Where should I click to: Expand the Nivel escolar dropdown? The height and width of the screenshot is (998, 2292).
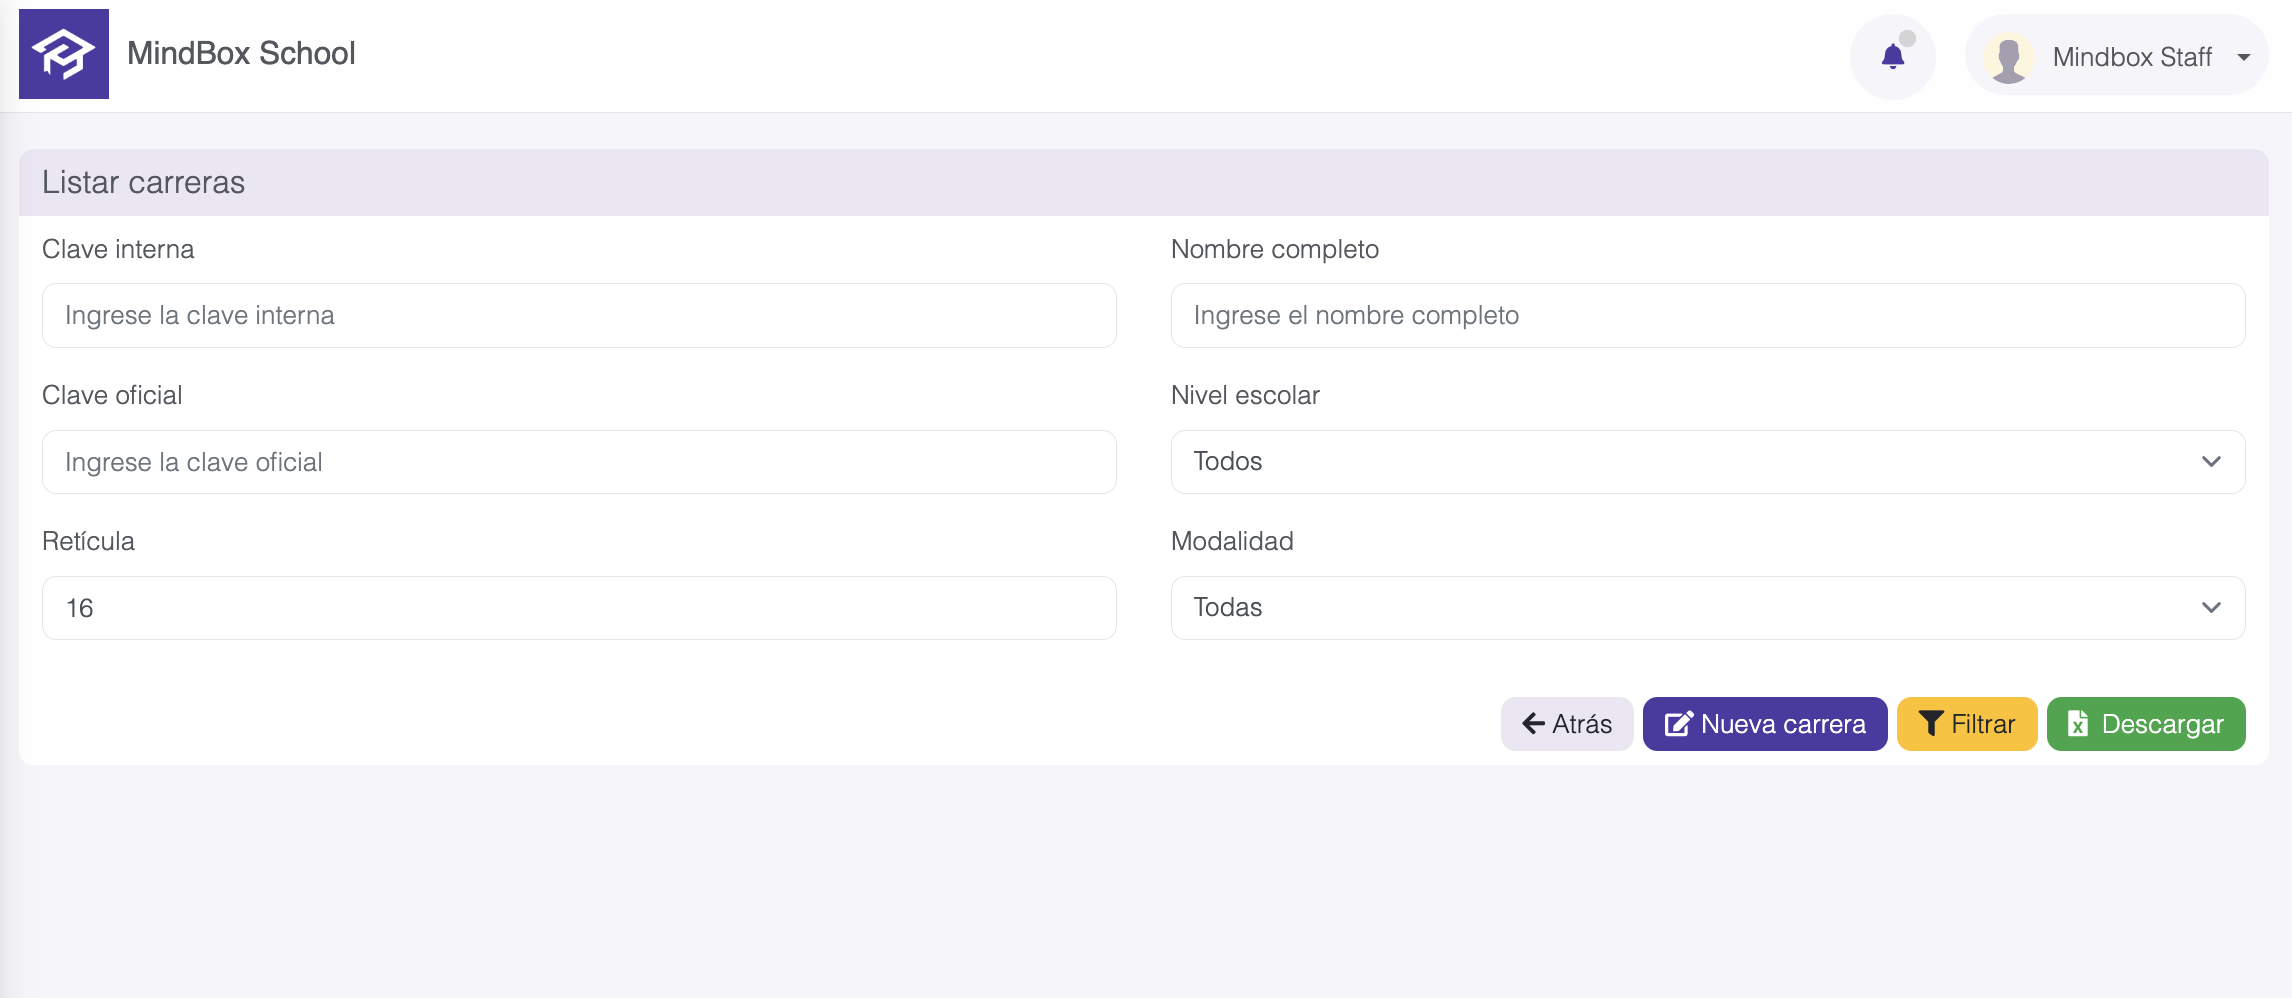[1707, 462]
